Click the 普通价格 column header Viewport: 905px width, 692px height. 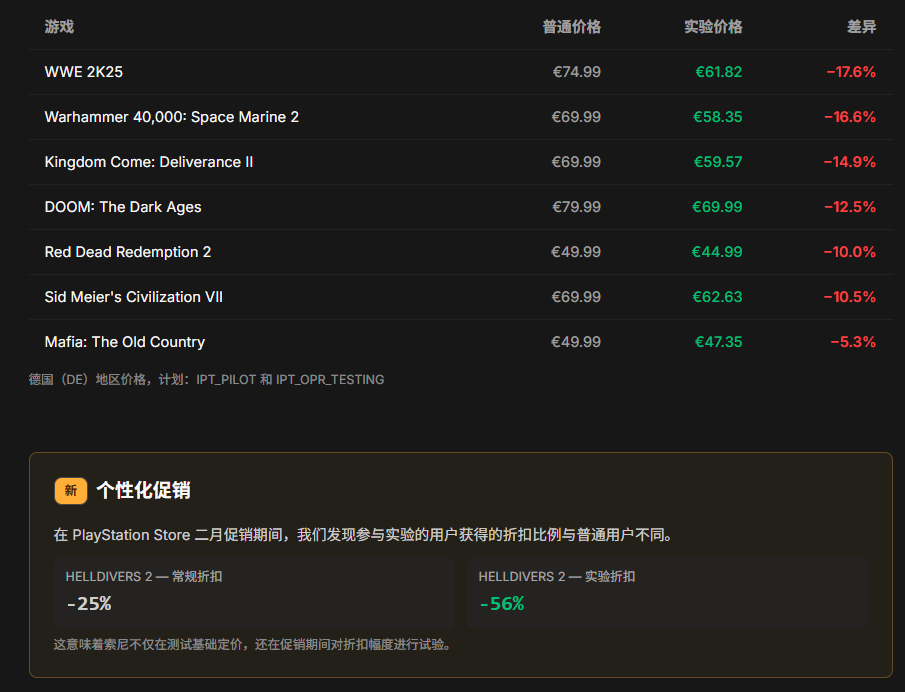pos(571,27)
